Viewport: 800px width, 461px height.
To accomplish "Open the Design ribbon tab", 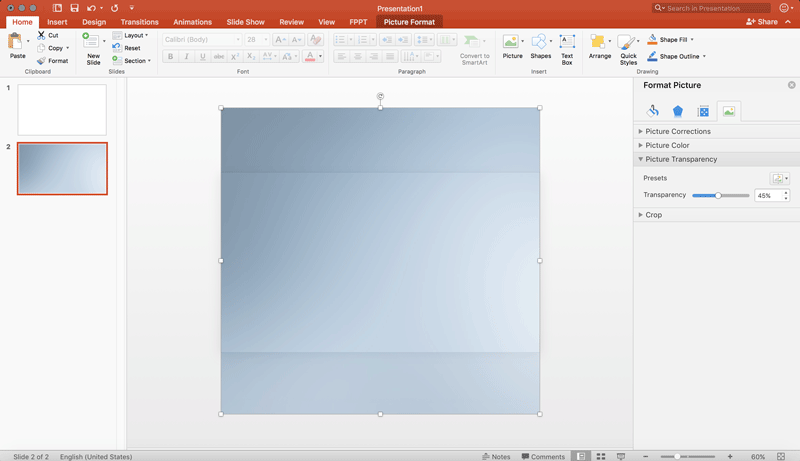I will [x=94, y=22].
